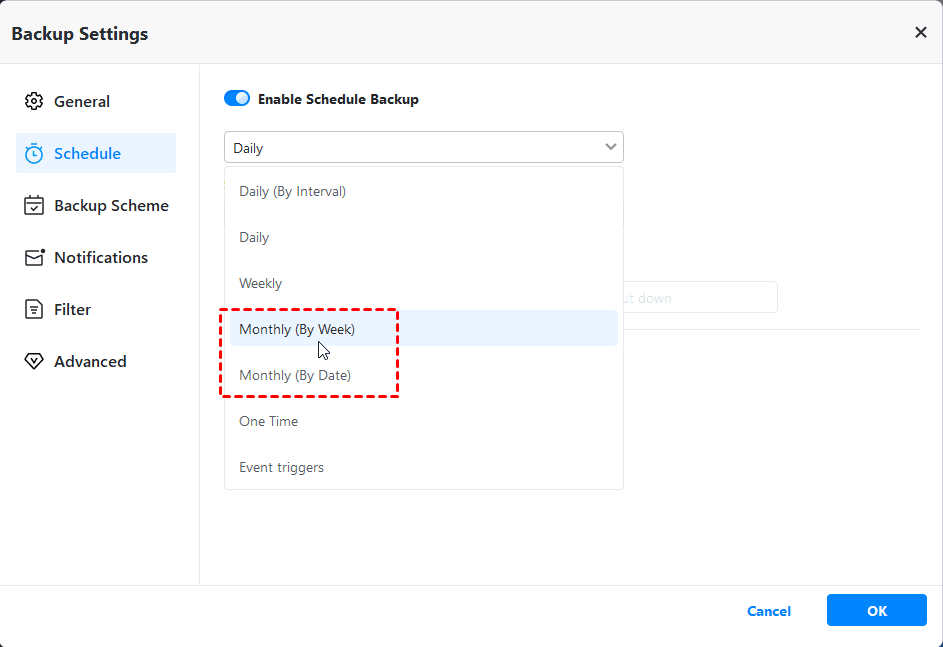This screenshot has width=943, height=647.
Task: Choose One Time schedule option
Action: coord(268,421)
